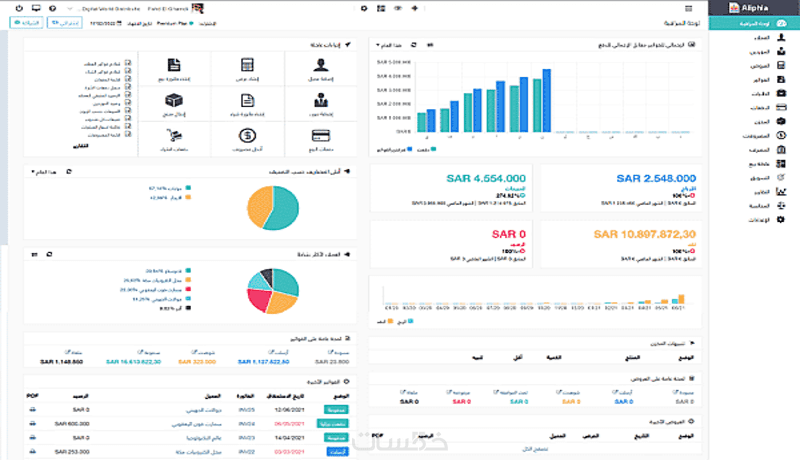
Task: Click the green-bordered eye button below header
Action: click(x=26, y=23)
